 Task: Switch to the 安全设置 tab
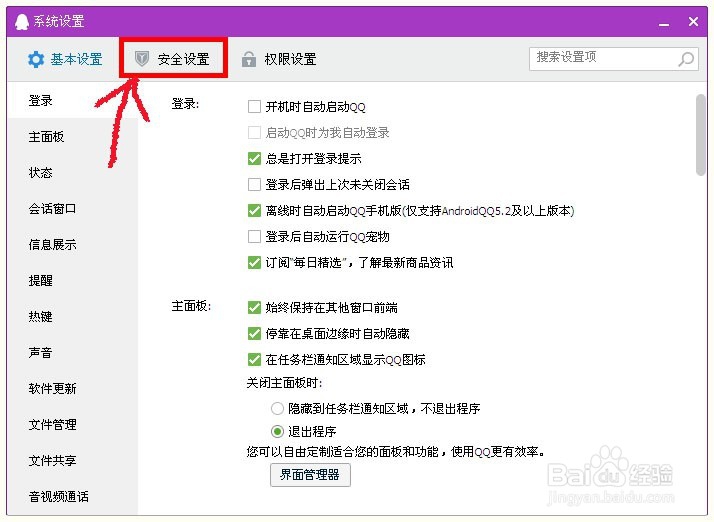173,58
